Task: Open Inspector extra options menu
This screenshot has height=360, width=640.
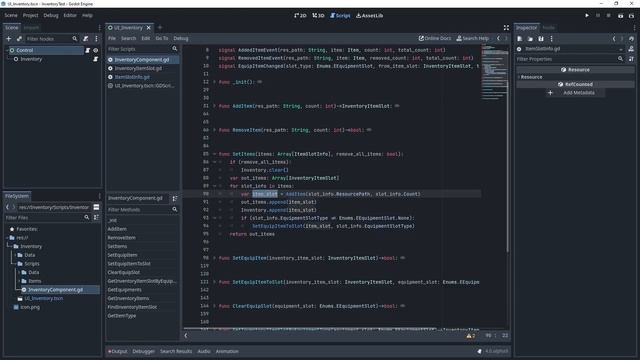Action: pos(551,39)
